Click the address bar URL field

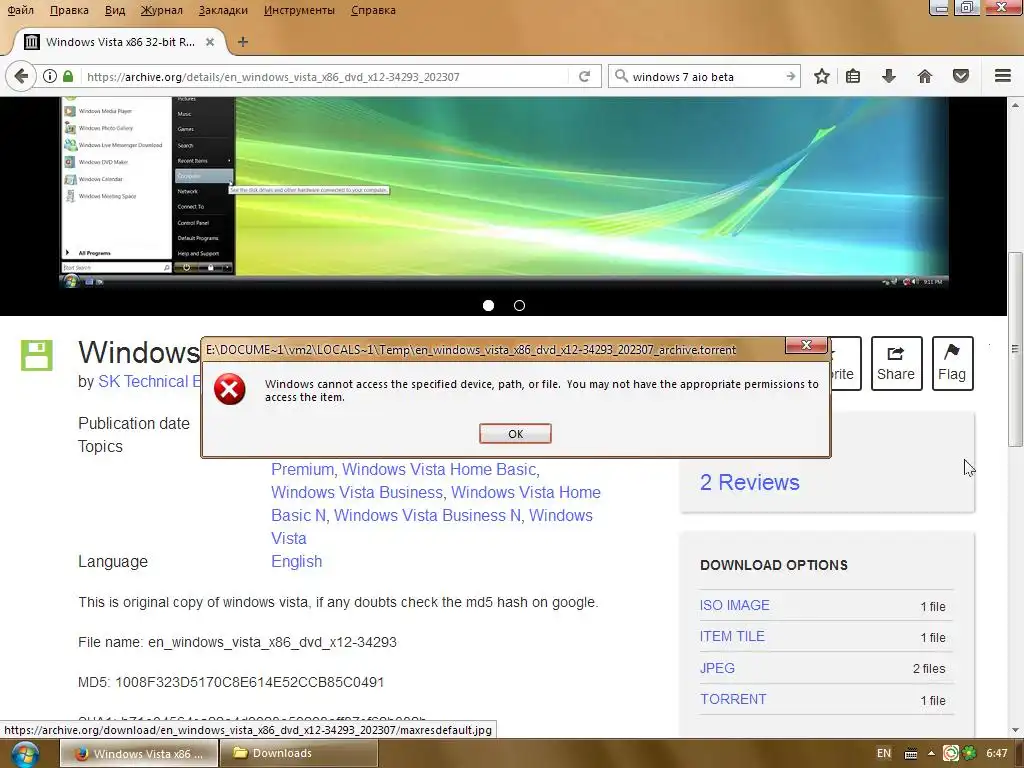[x=327, y=76]
